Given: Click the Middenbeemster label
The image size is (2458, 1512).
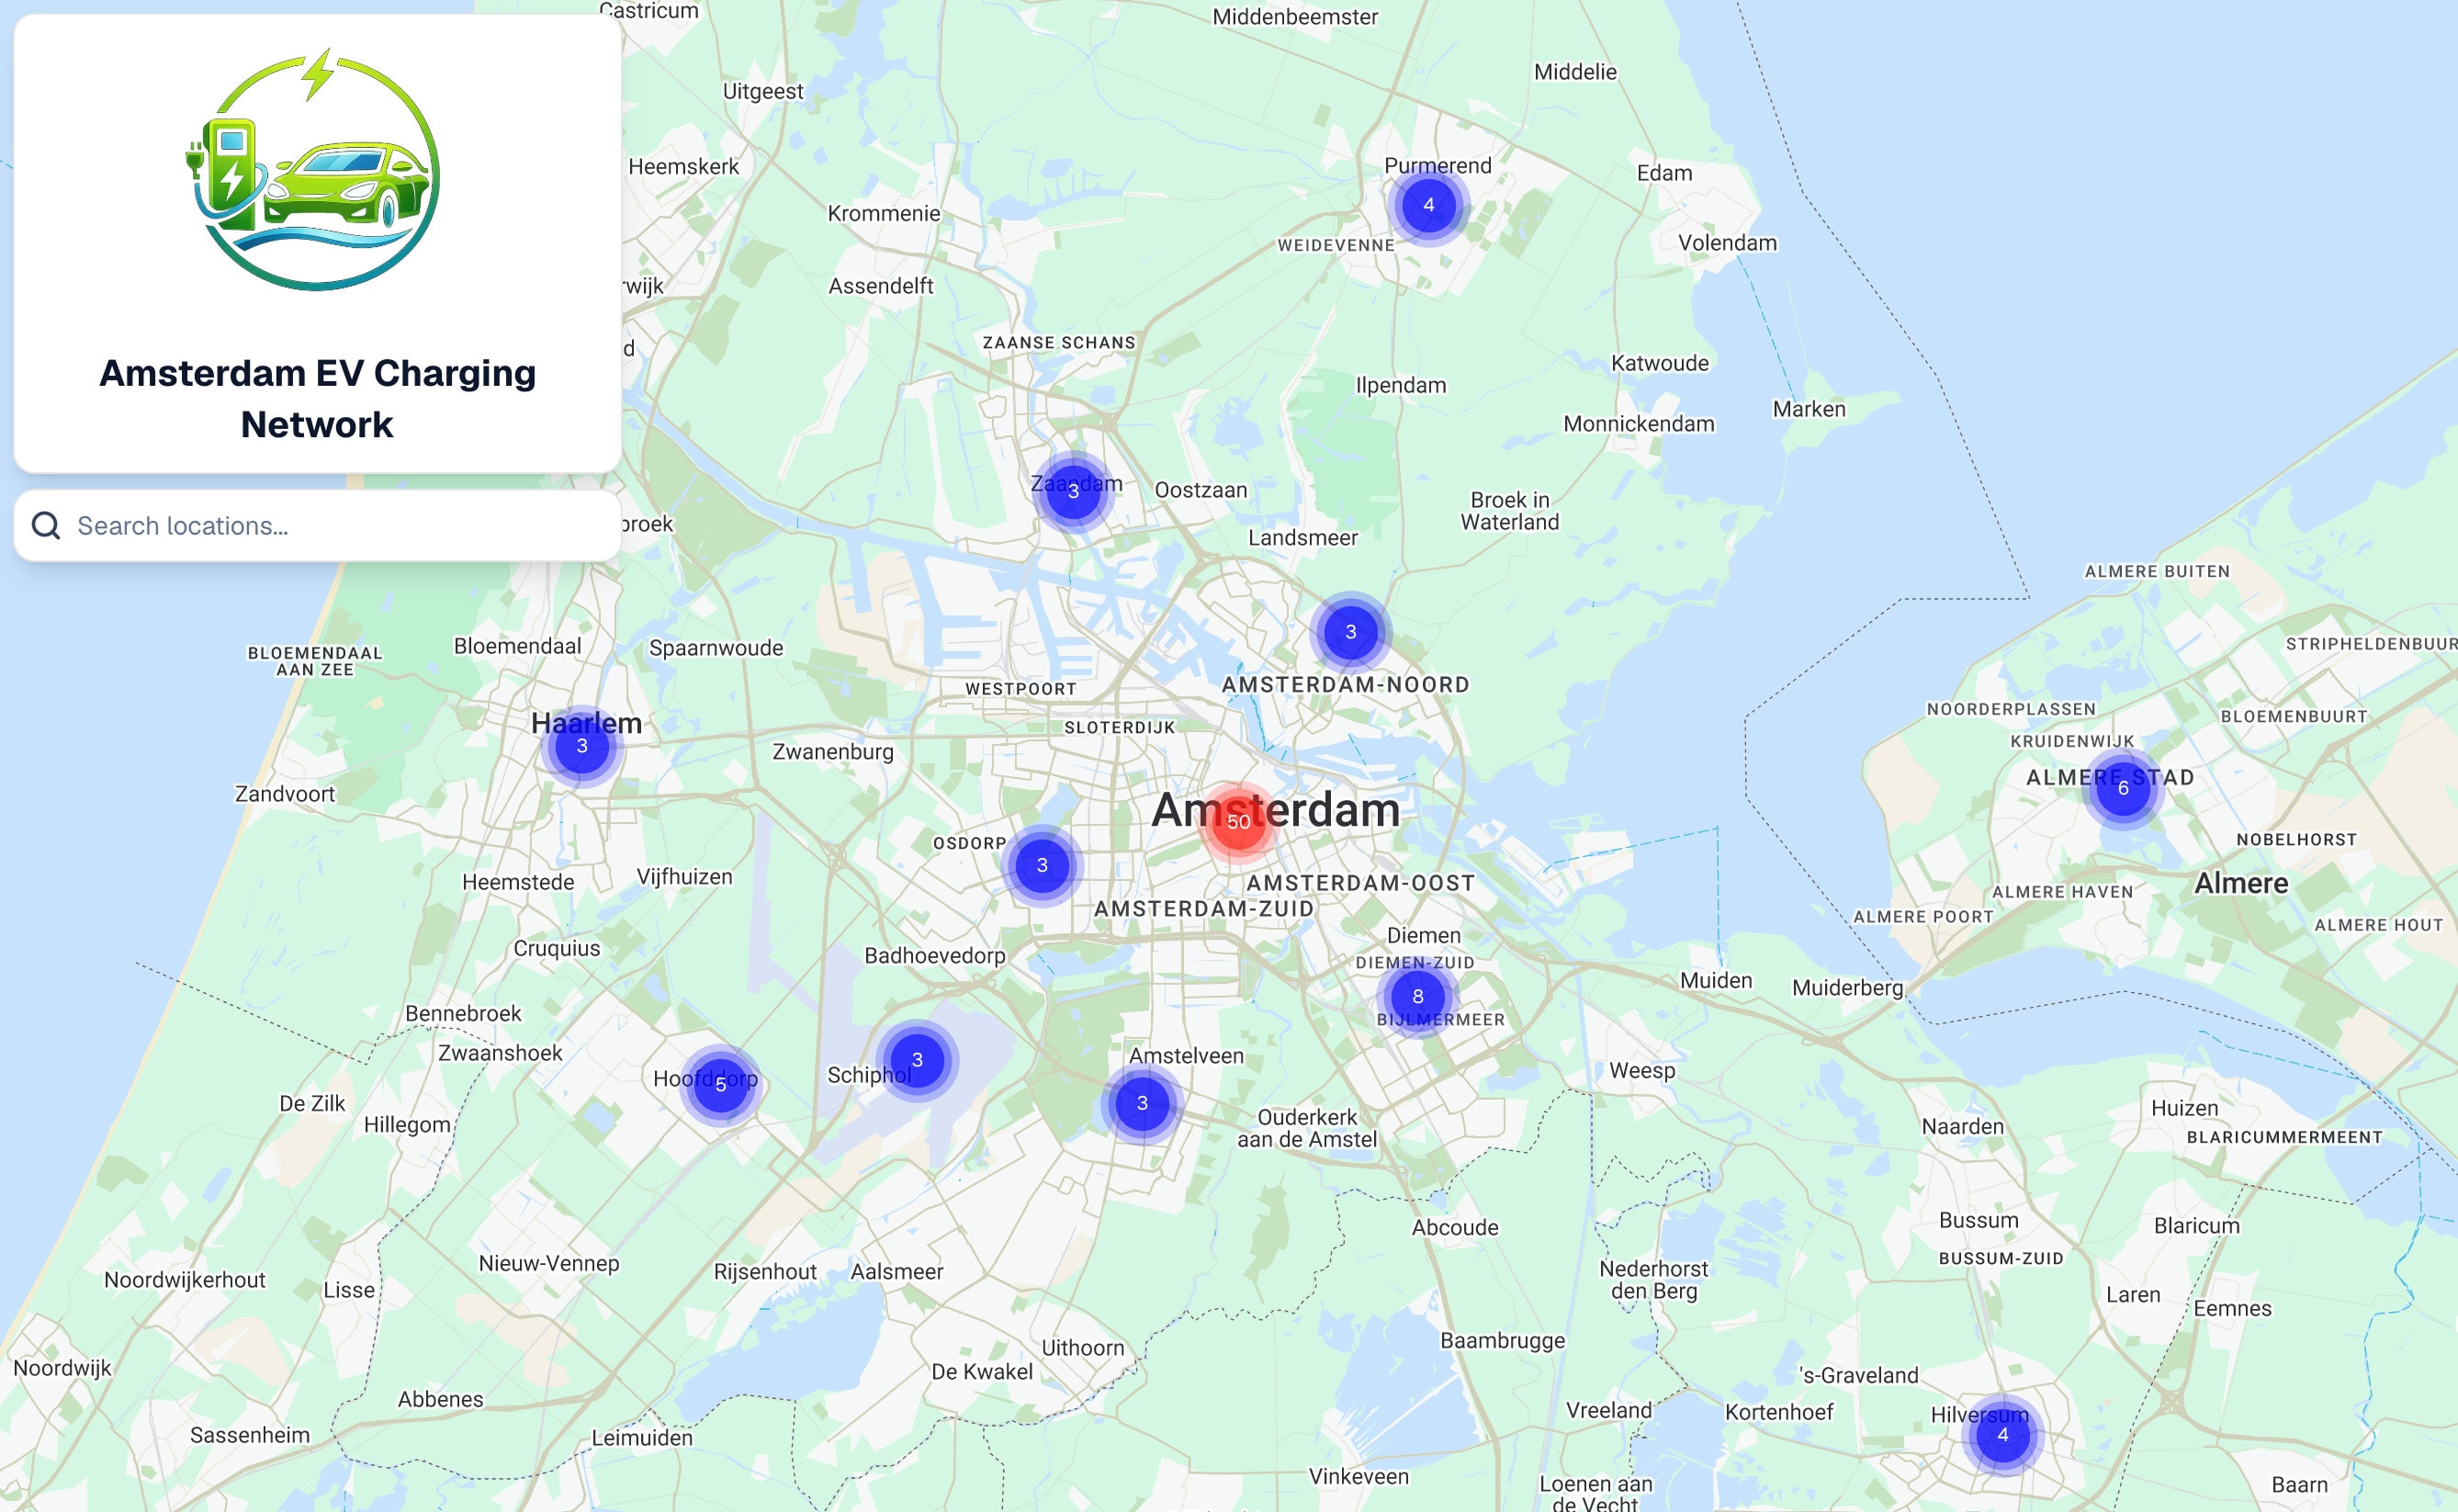Looking at the screenshot, I should tap(1295, 17).
